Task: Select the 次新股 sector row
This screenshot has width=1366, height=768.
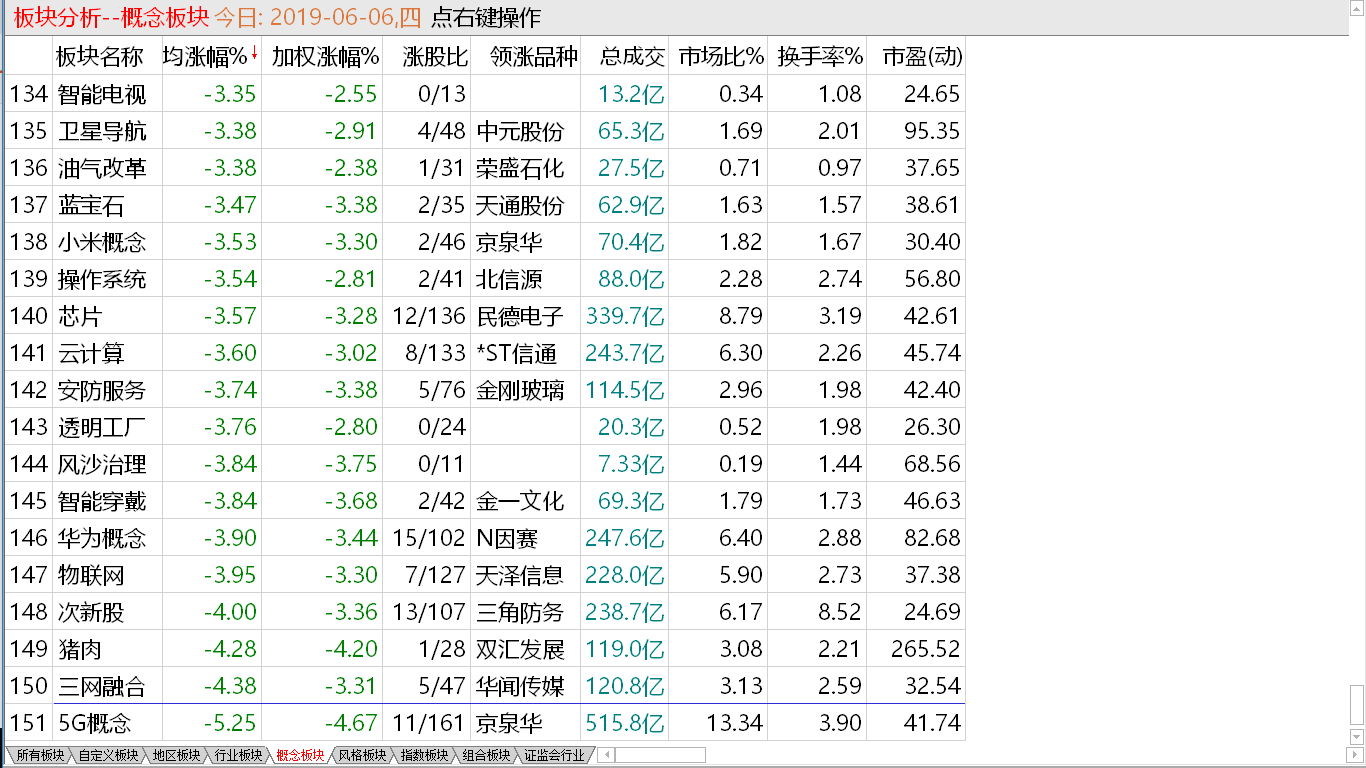Action: tap(485, 612)
